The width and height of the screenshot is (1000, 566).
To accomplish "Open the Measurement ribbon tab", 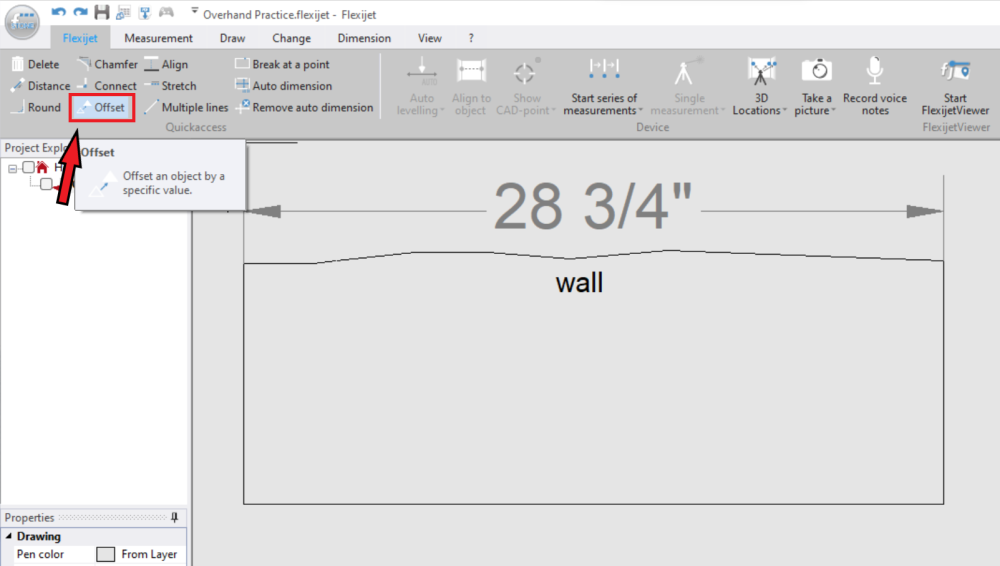I will 158,38.
